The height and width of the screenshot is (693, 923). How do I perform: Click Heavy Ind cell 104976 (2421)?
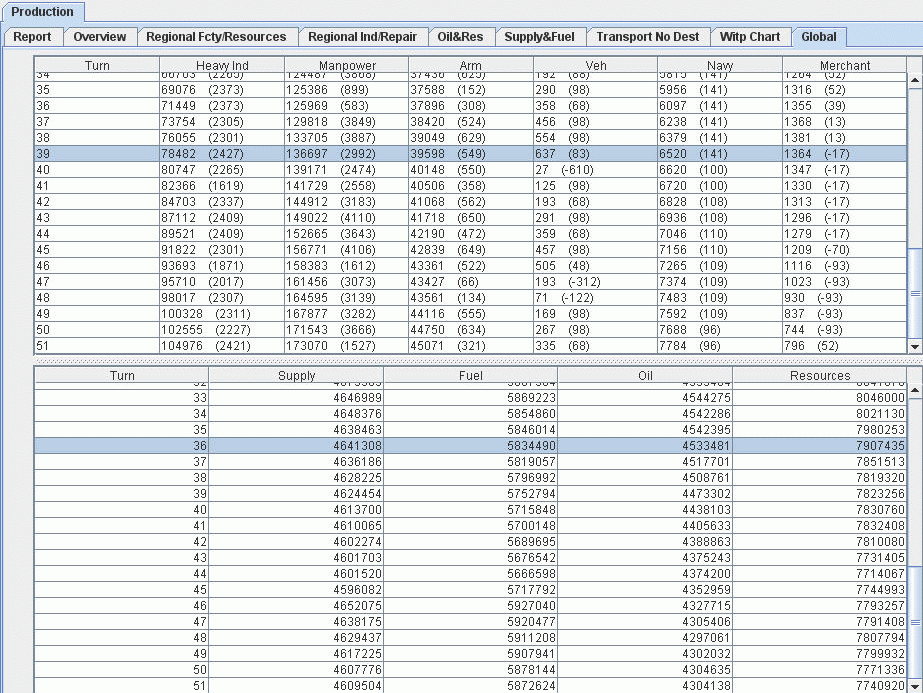pyautogui.click(x=222, y=346)
